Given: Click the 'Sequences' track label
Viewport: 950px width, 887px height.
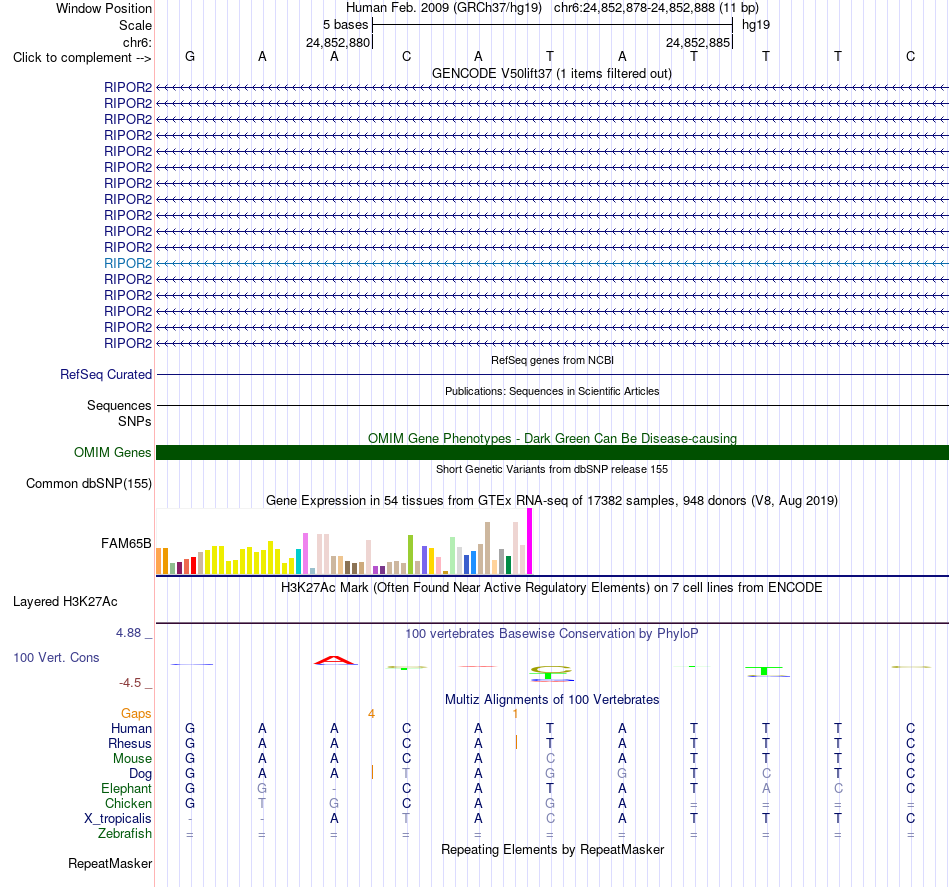Looking at the screenshot, I should tap(119, 405).
